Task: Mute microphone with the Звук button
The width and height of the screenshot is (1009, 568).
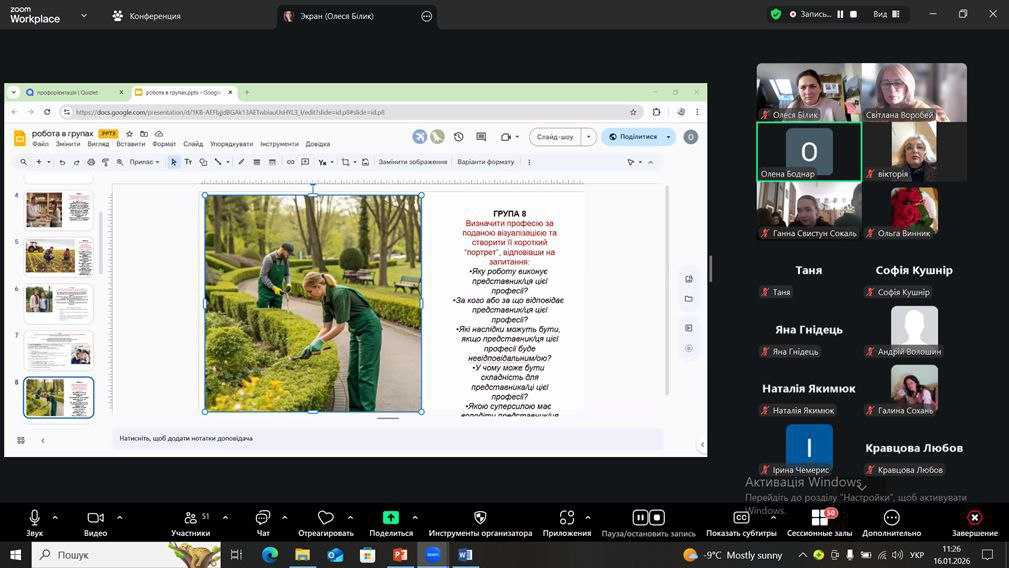Action: pyautogui.click(x=34, y=518)
